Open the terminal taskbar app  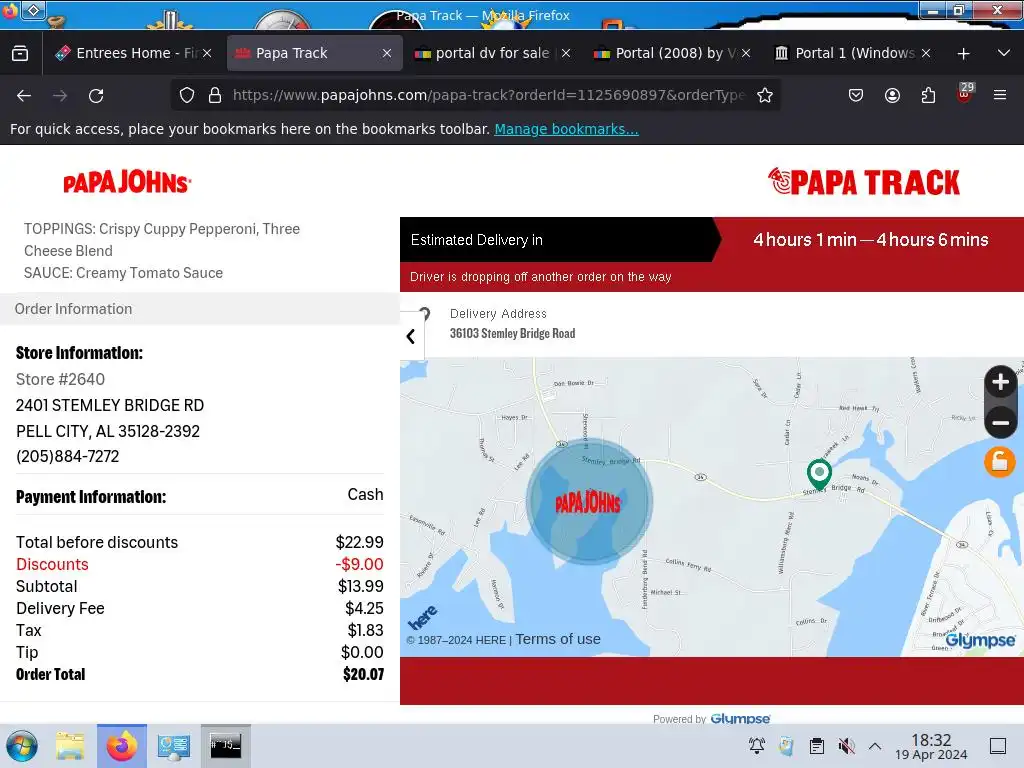pos(225,746)
